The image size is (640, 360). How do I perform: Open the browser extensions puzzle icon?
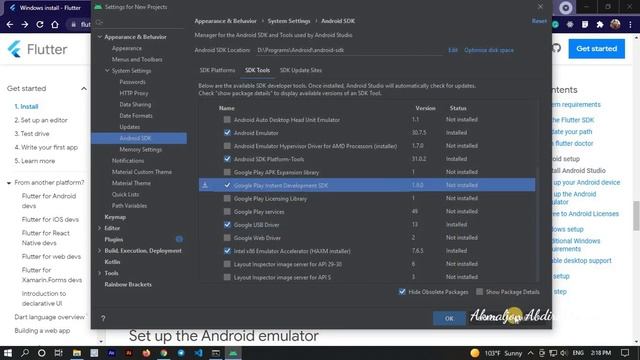click(x=600, y=24)
